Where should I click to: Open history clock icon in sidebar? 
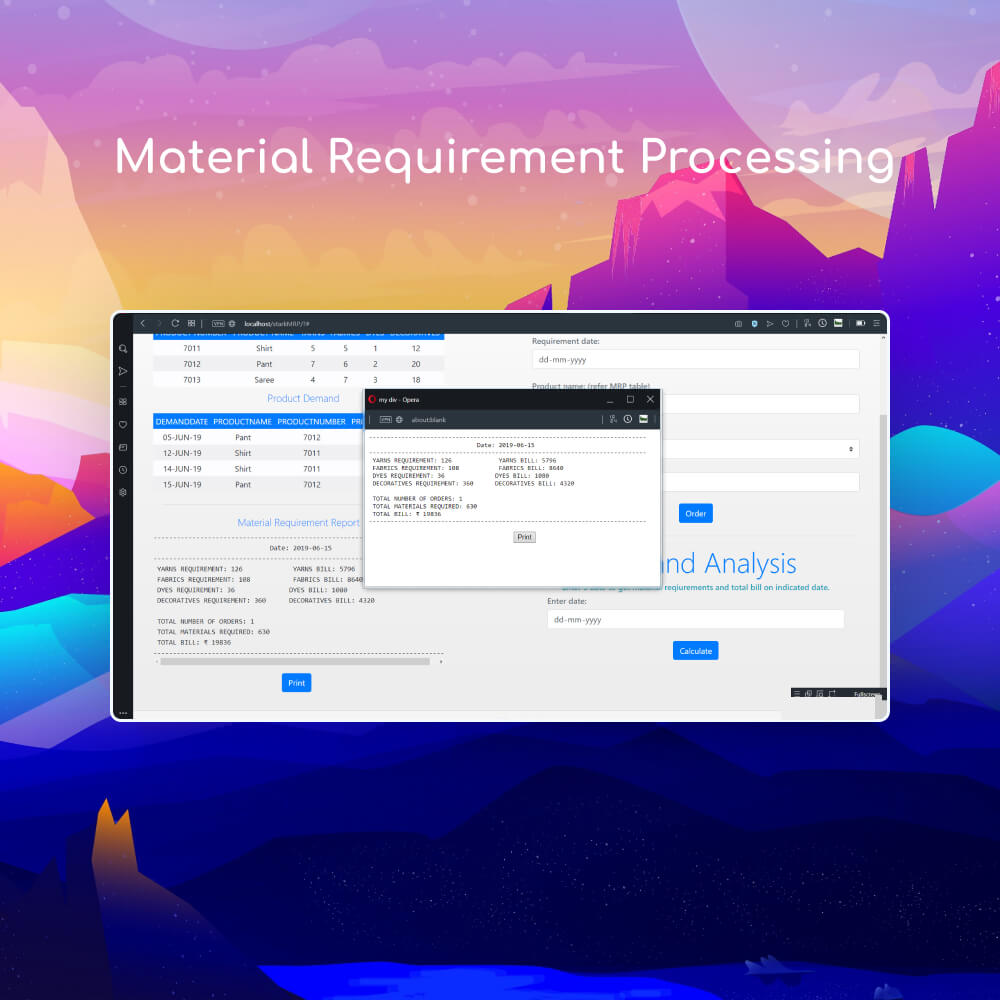pyautogui.click(x=123, y=470)
